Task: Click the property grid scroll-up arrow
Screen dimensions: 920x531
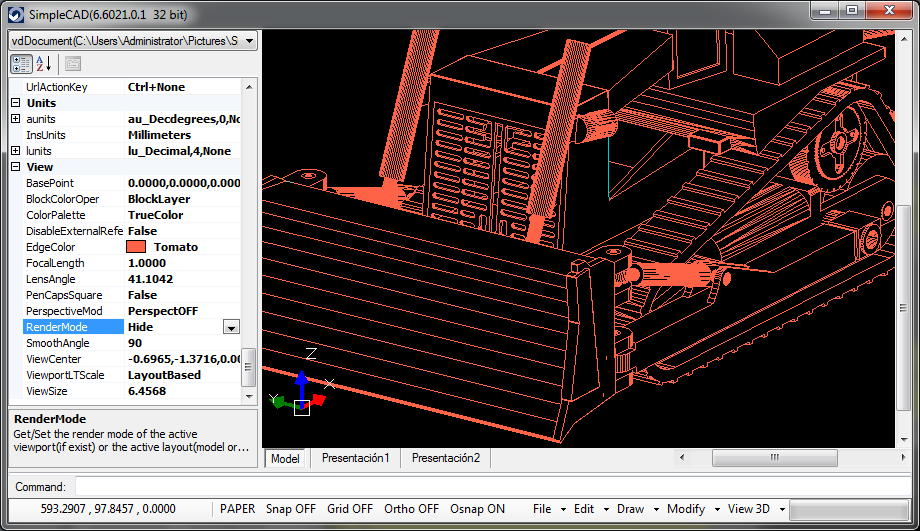Action: (x=249, y=86)
